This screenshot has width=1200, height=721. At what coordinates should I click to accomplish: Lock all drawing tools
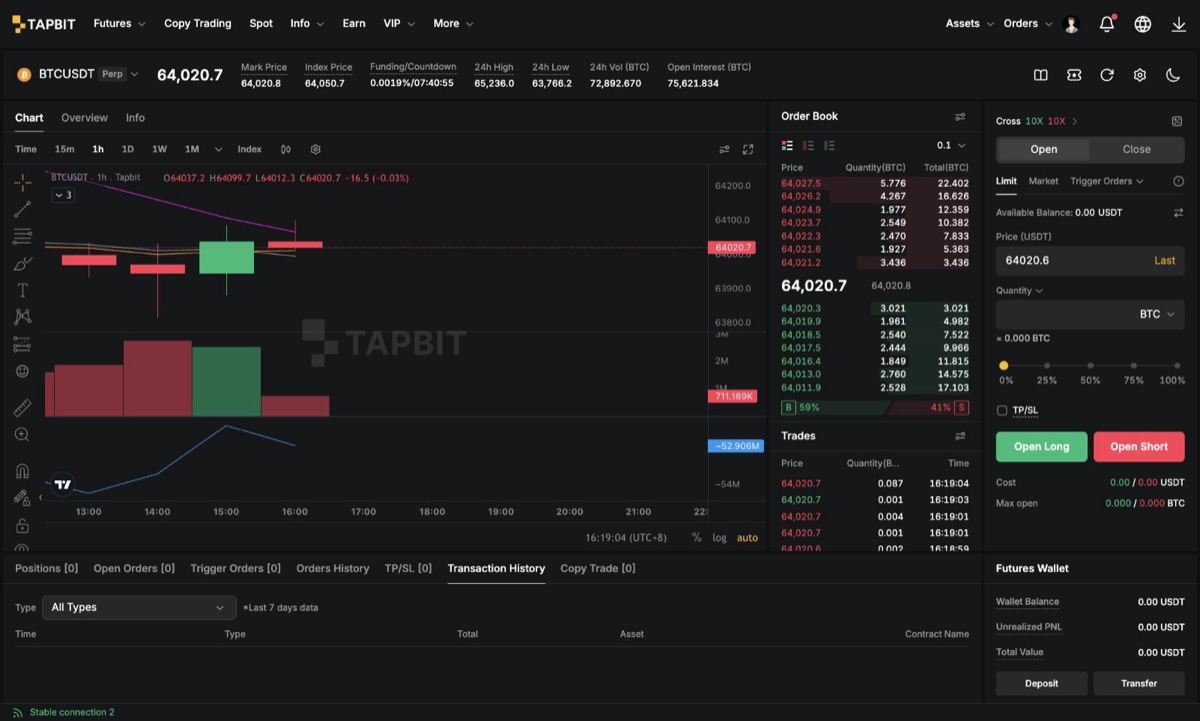click(22, 525)
